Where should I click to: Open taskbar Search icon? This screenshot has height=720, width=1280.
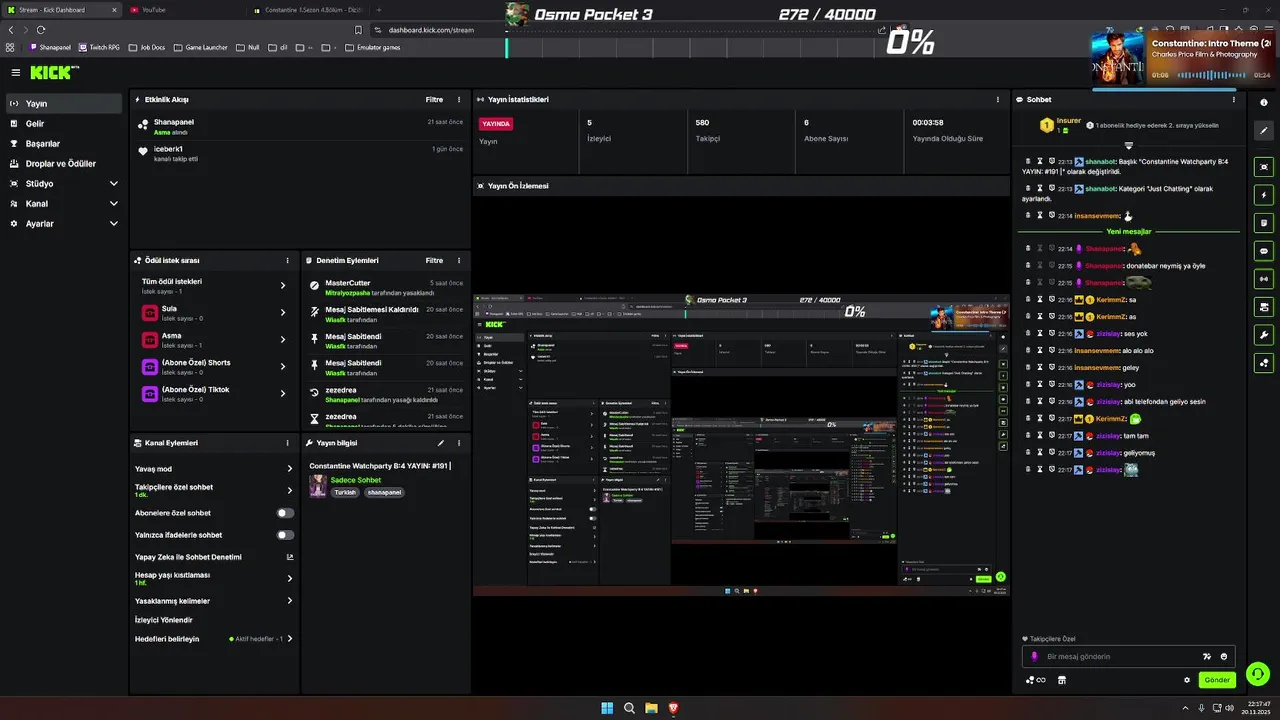pos(629,708)
